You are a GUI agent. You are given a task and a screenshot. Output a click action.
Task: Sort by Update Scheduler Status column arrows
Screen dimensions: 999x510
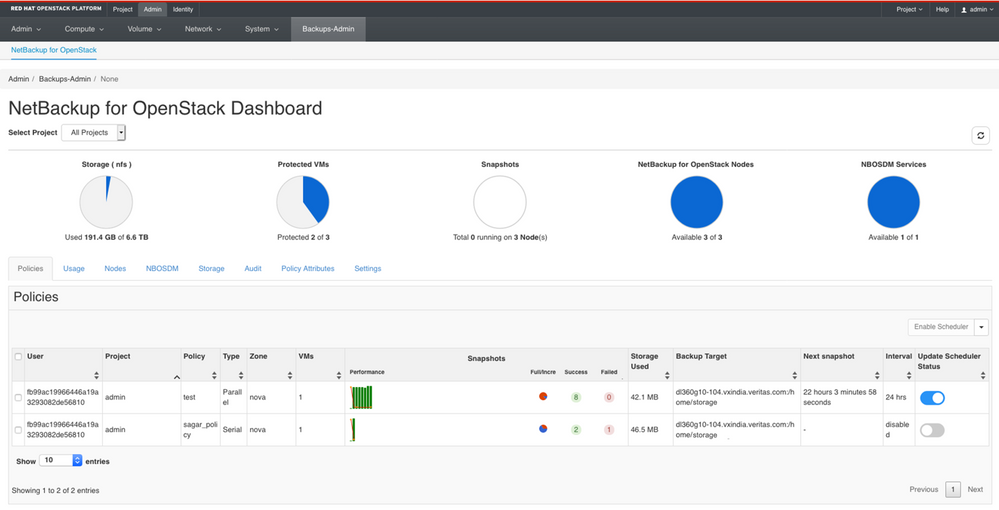(x=983, y=375)
